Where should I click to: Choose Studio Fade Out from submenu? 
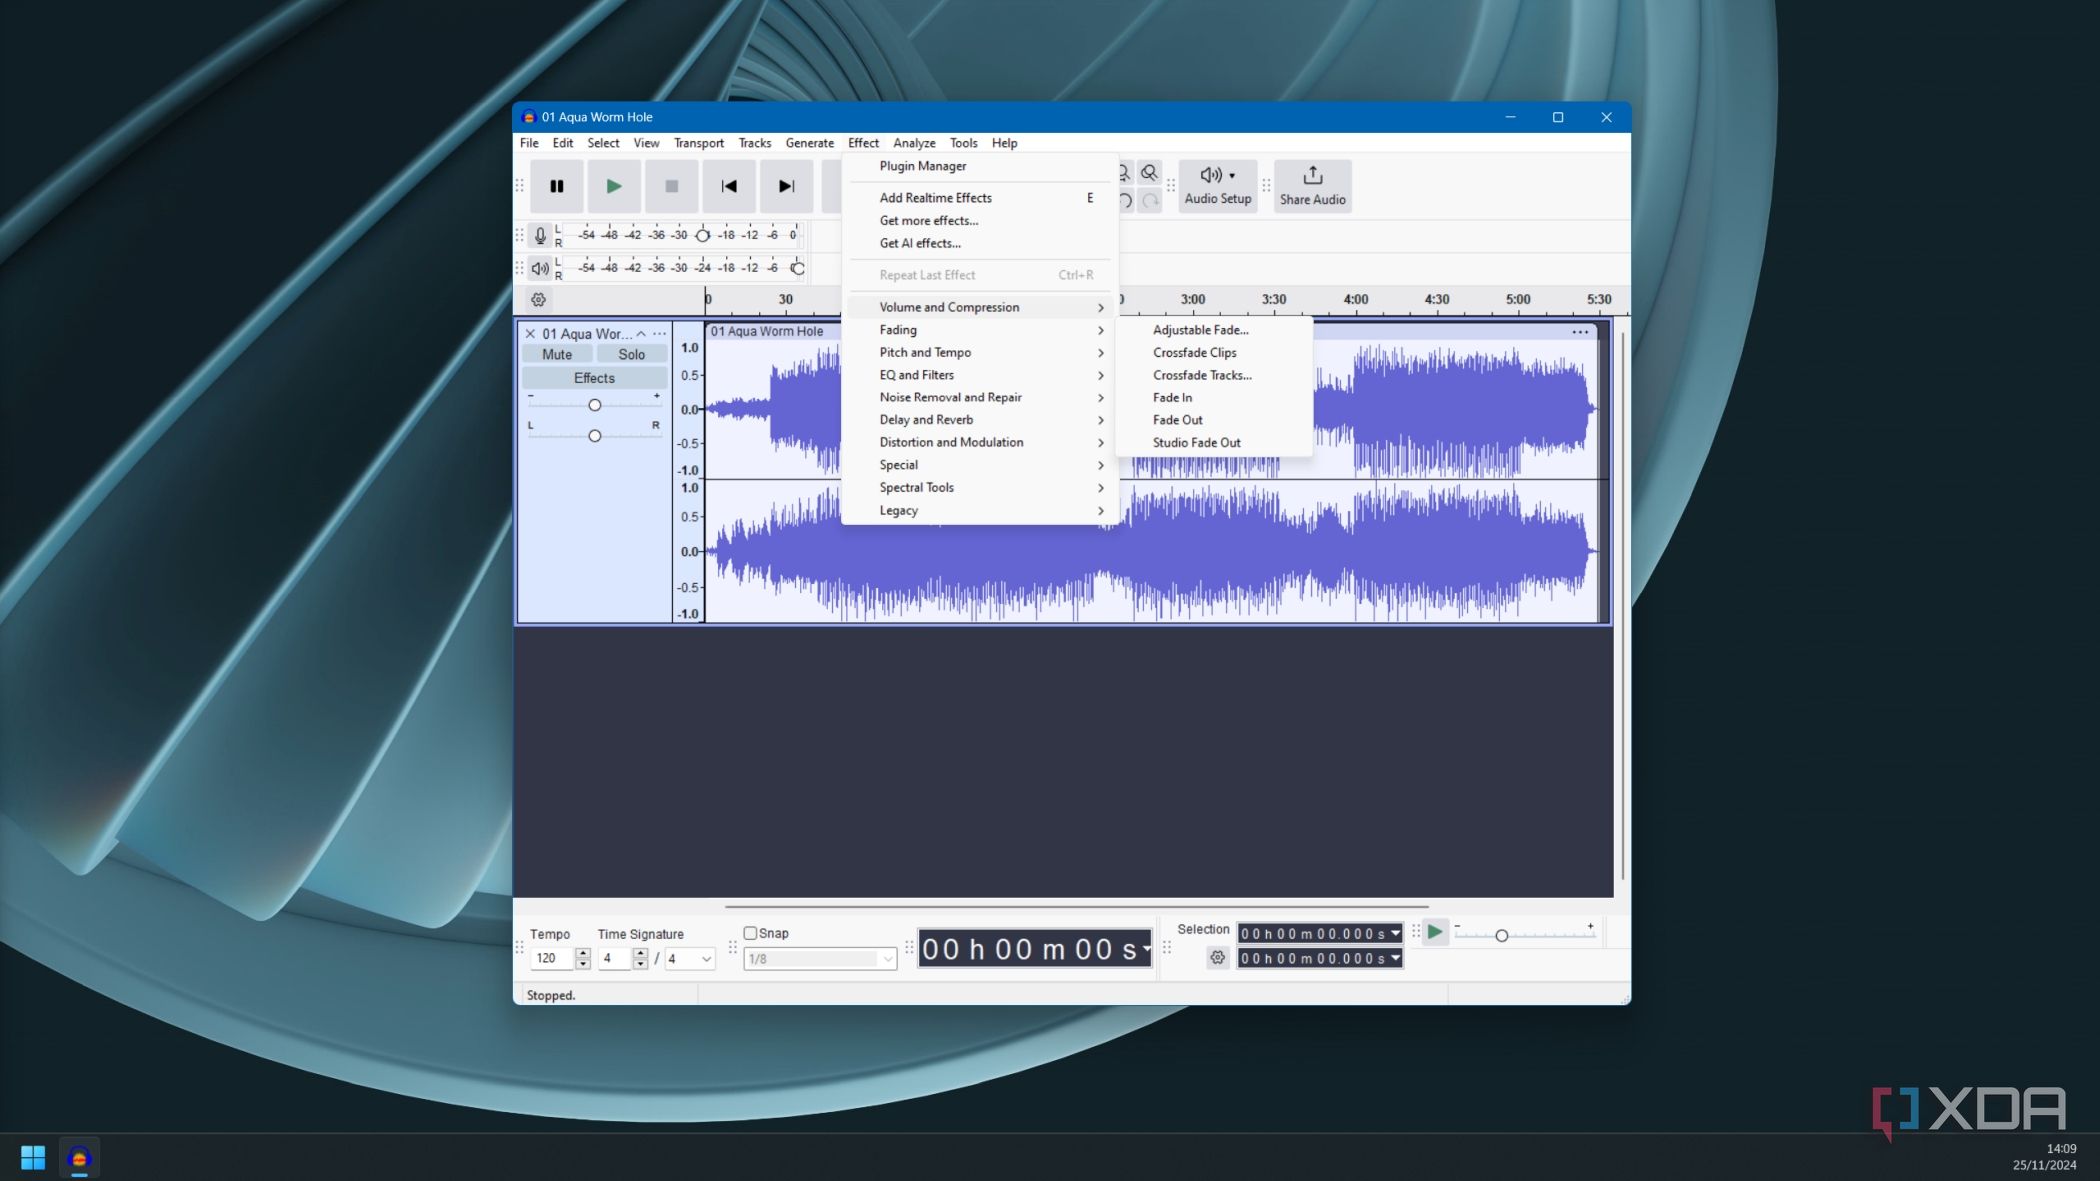coord(1196,442)
